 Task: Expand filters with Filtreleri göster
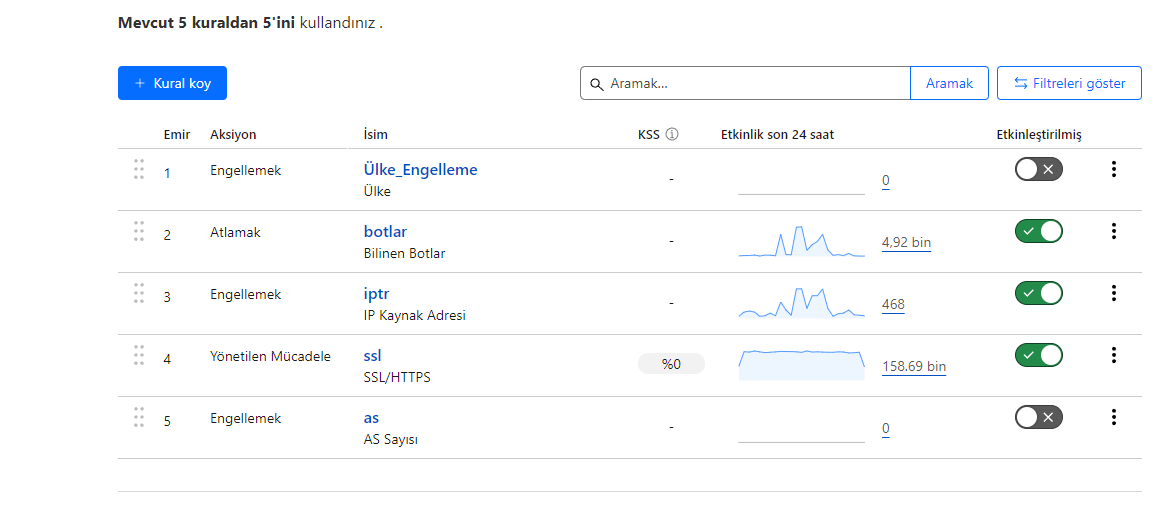[x=1069, y=83]
